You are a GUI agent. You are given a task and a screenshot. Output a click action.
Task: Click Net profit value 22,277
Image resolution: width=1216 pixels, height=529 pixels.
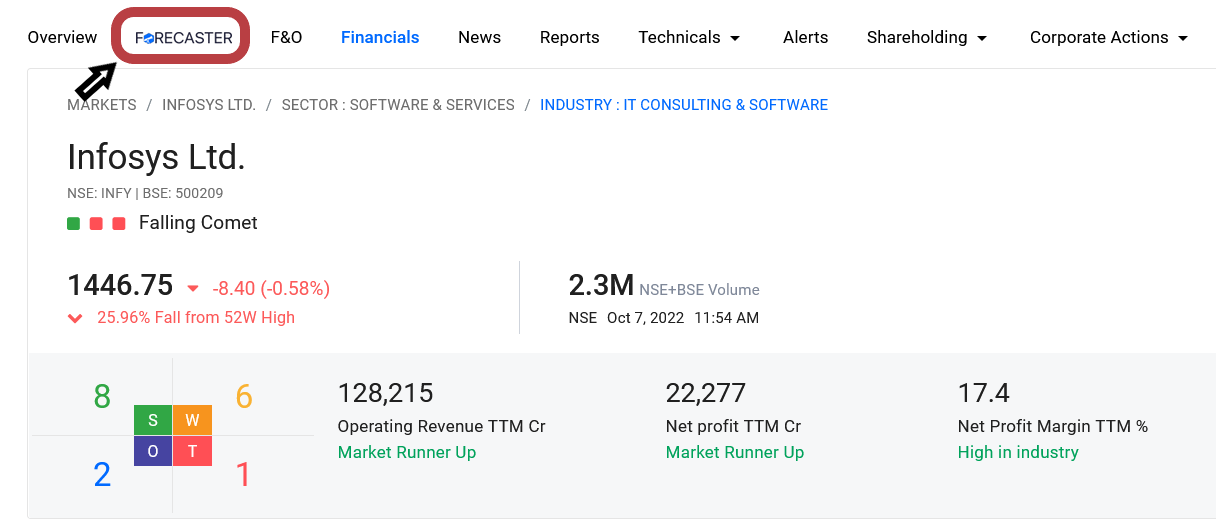[706, 393]
